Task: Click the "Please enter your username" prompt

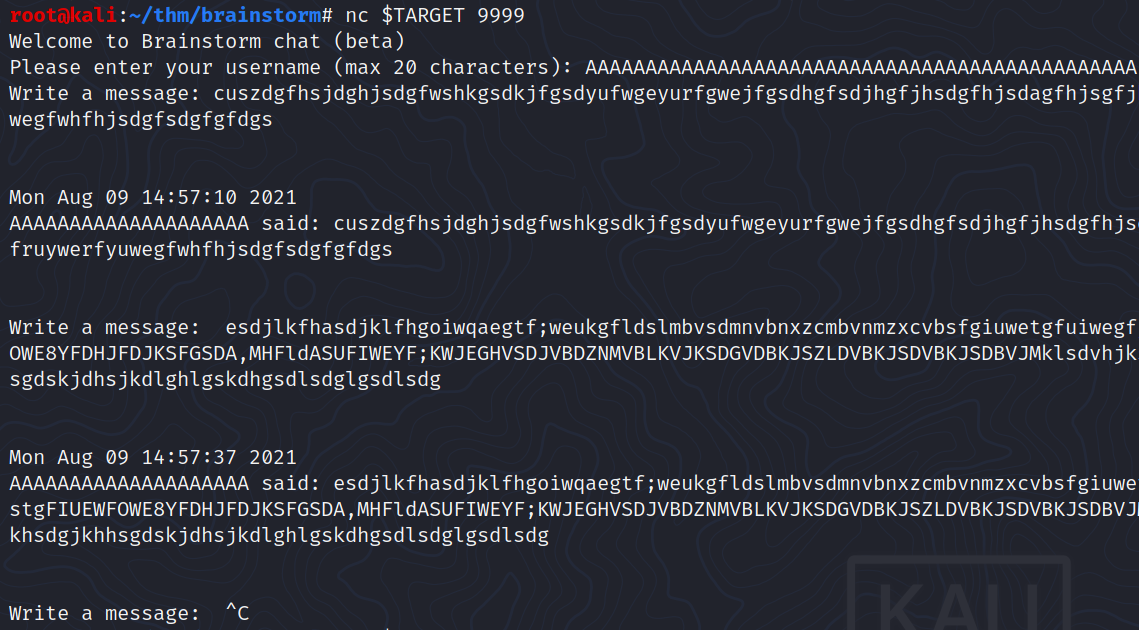Action: pyautogui.click(x=290, y=68)
